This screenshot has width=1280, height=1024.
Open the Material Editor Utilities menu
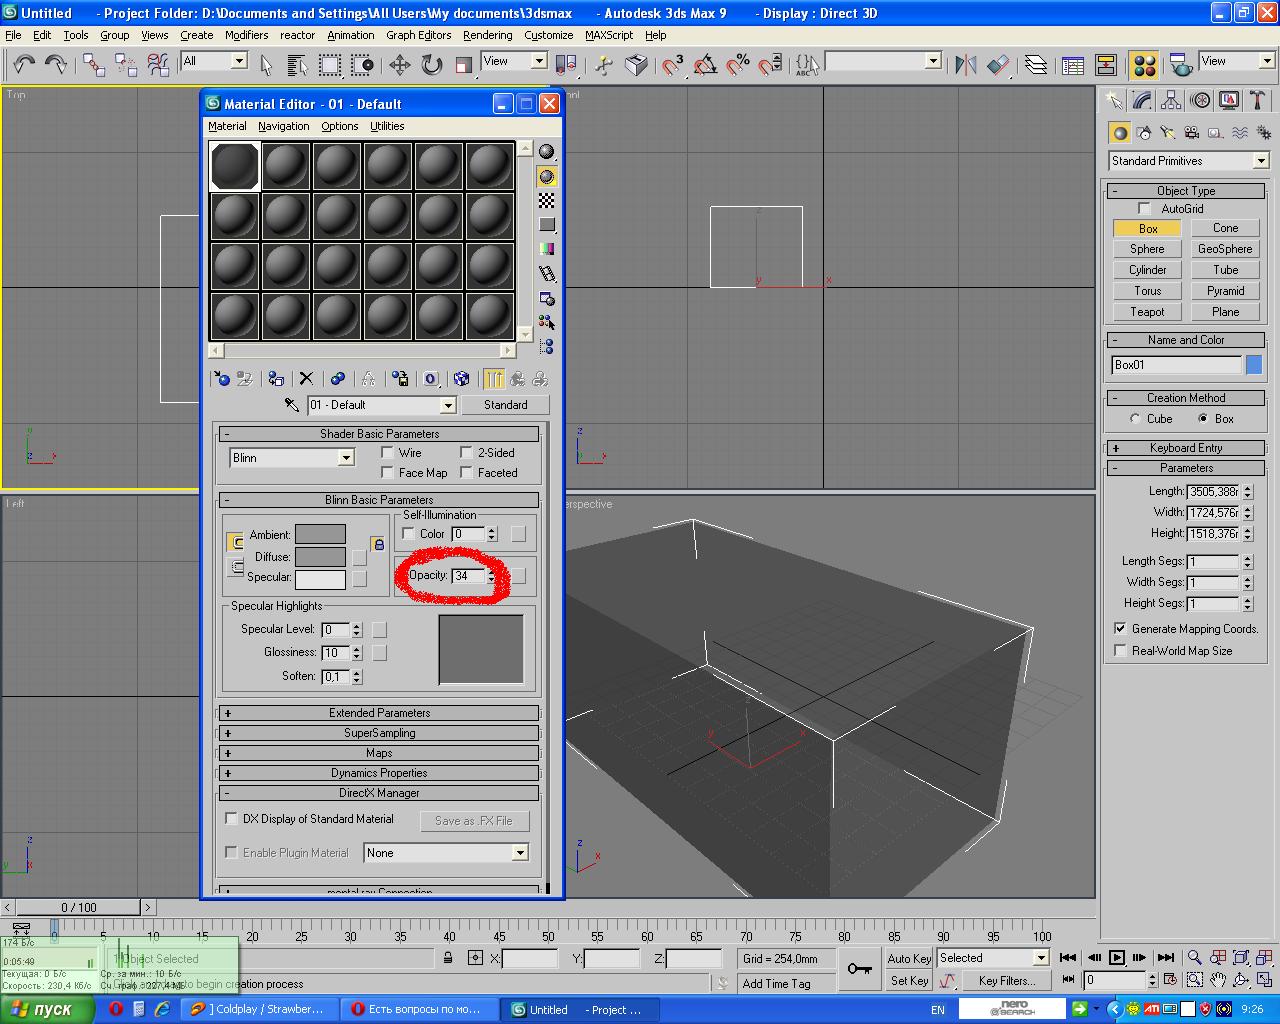click(387, 126)
